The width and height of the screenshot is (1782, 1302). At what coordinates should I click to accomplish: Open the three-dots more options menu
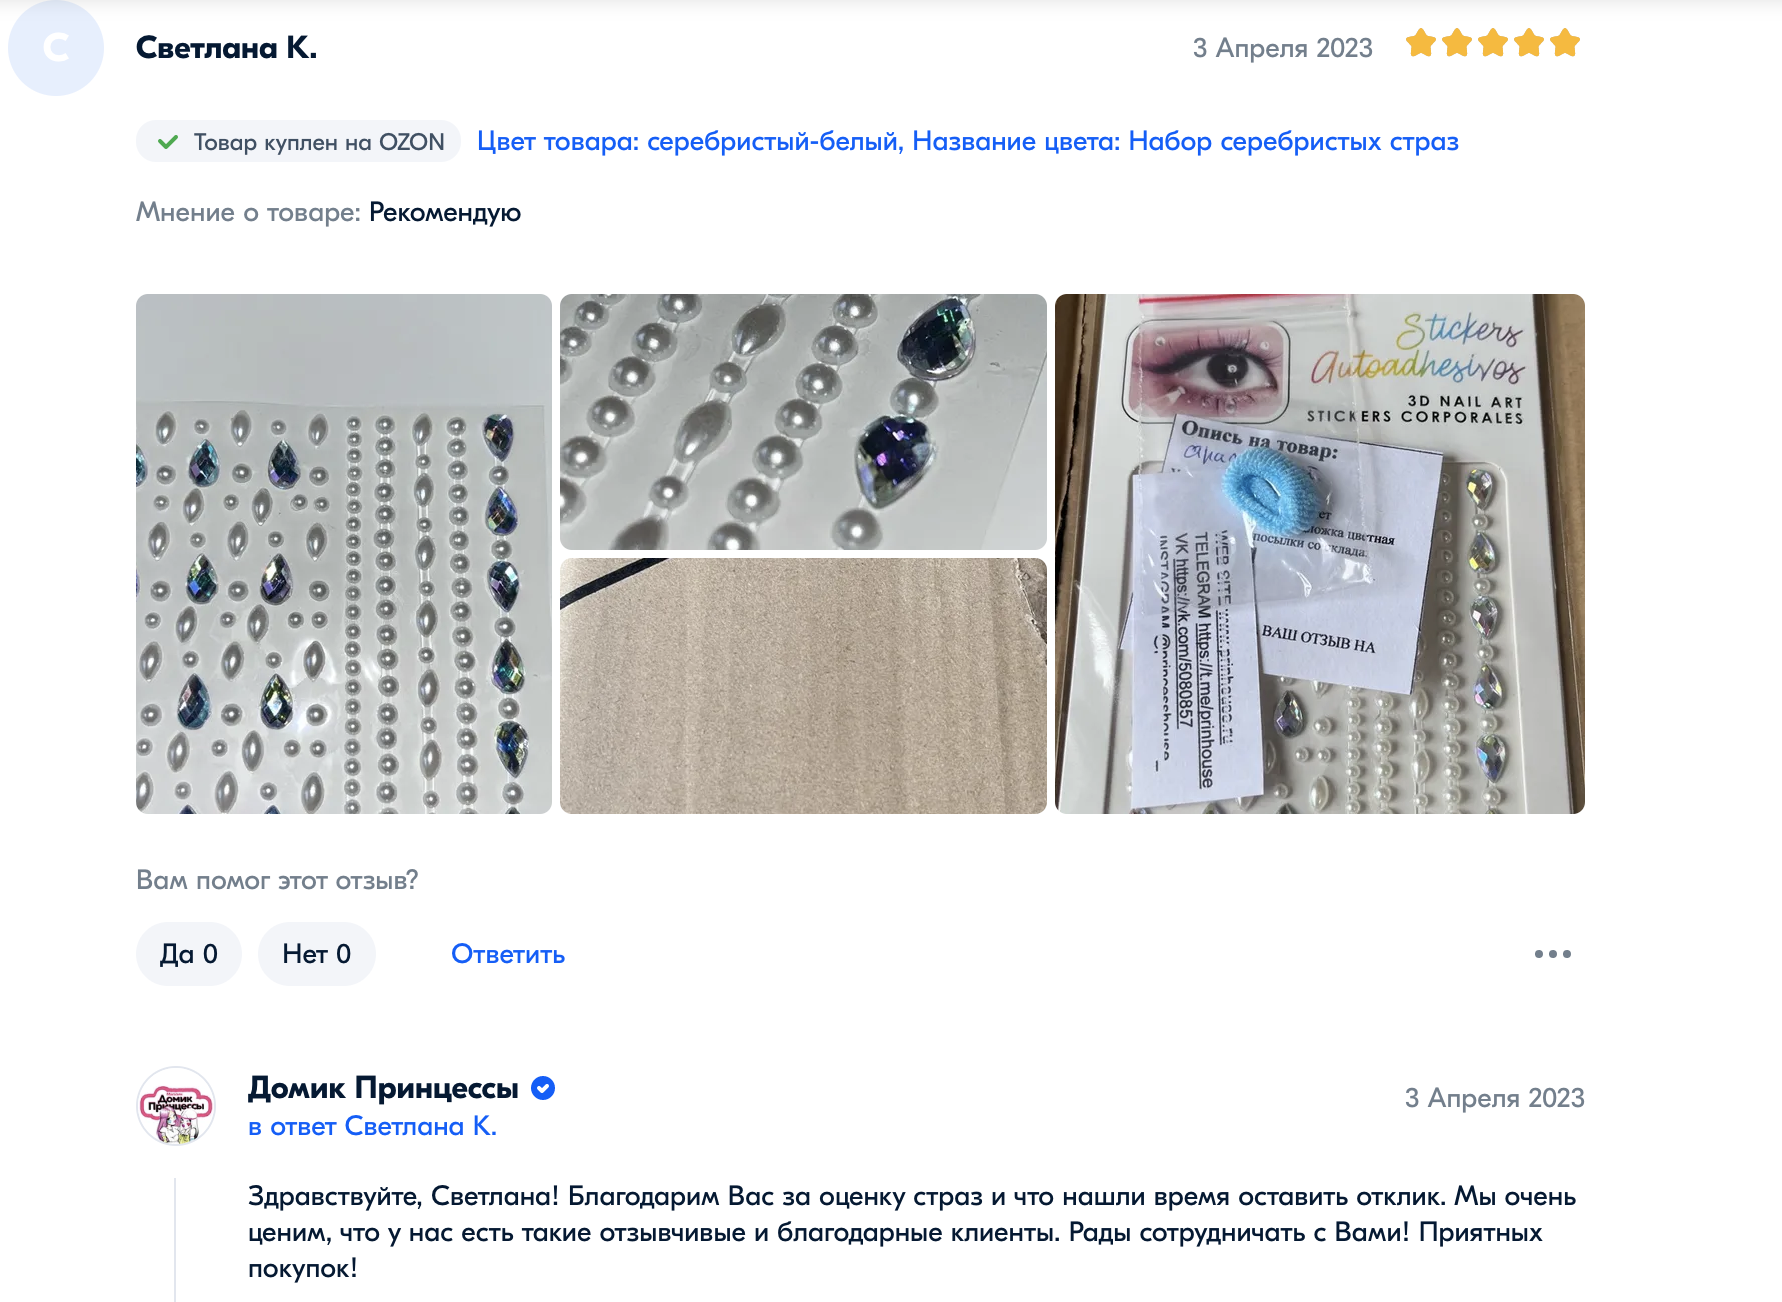(1552, 954)
